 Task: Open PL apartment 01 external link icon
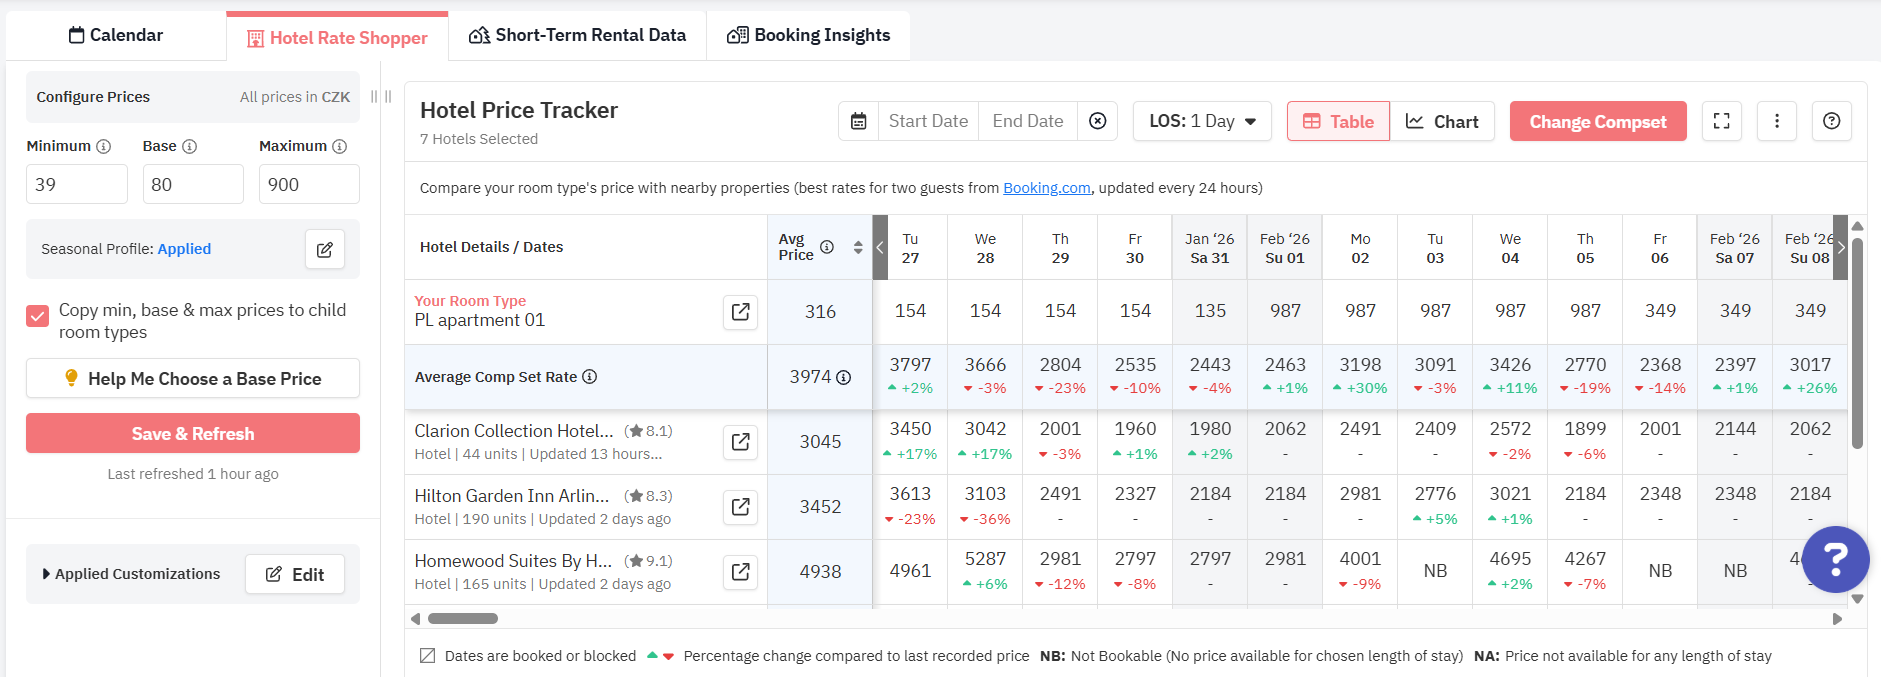point(740,312)
